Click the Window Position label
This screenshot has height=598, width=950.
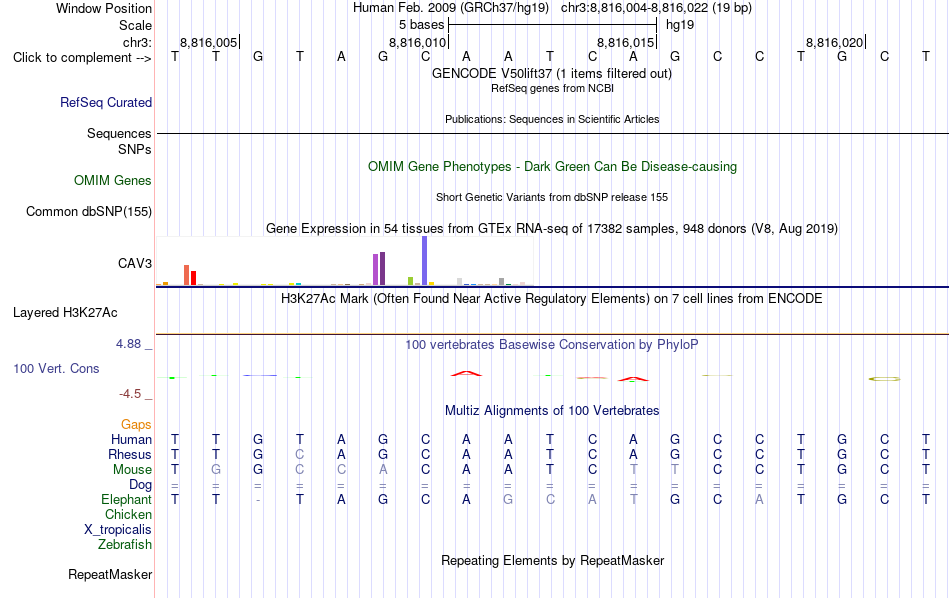click(104, 8)
